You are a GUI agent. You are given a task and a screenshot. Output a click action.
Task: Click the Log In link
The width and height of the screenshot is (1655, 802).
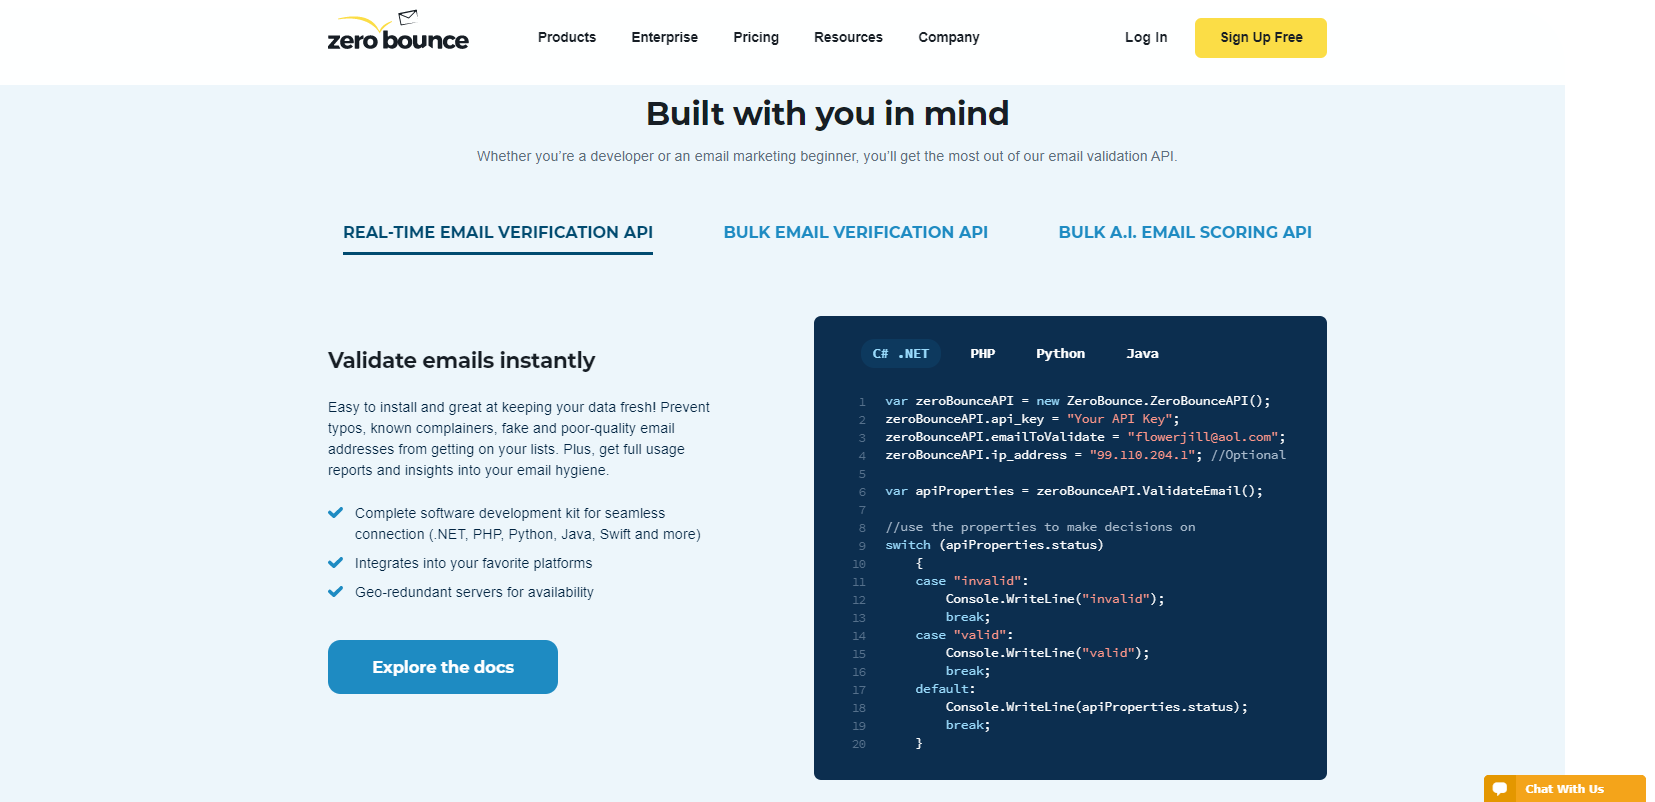point(1146,37)
